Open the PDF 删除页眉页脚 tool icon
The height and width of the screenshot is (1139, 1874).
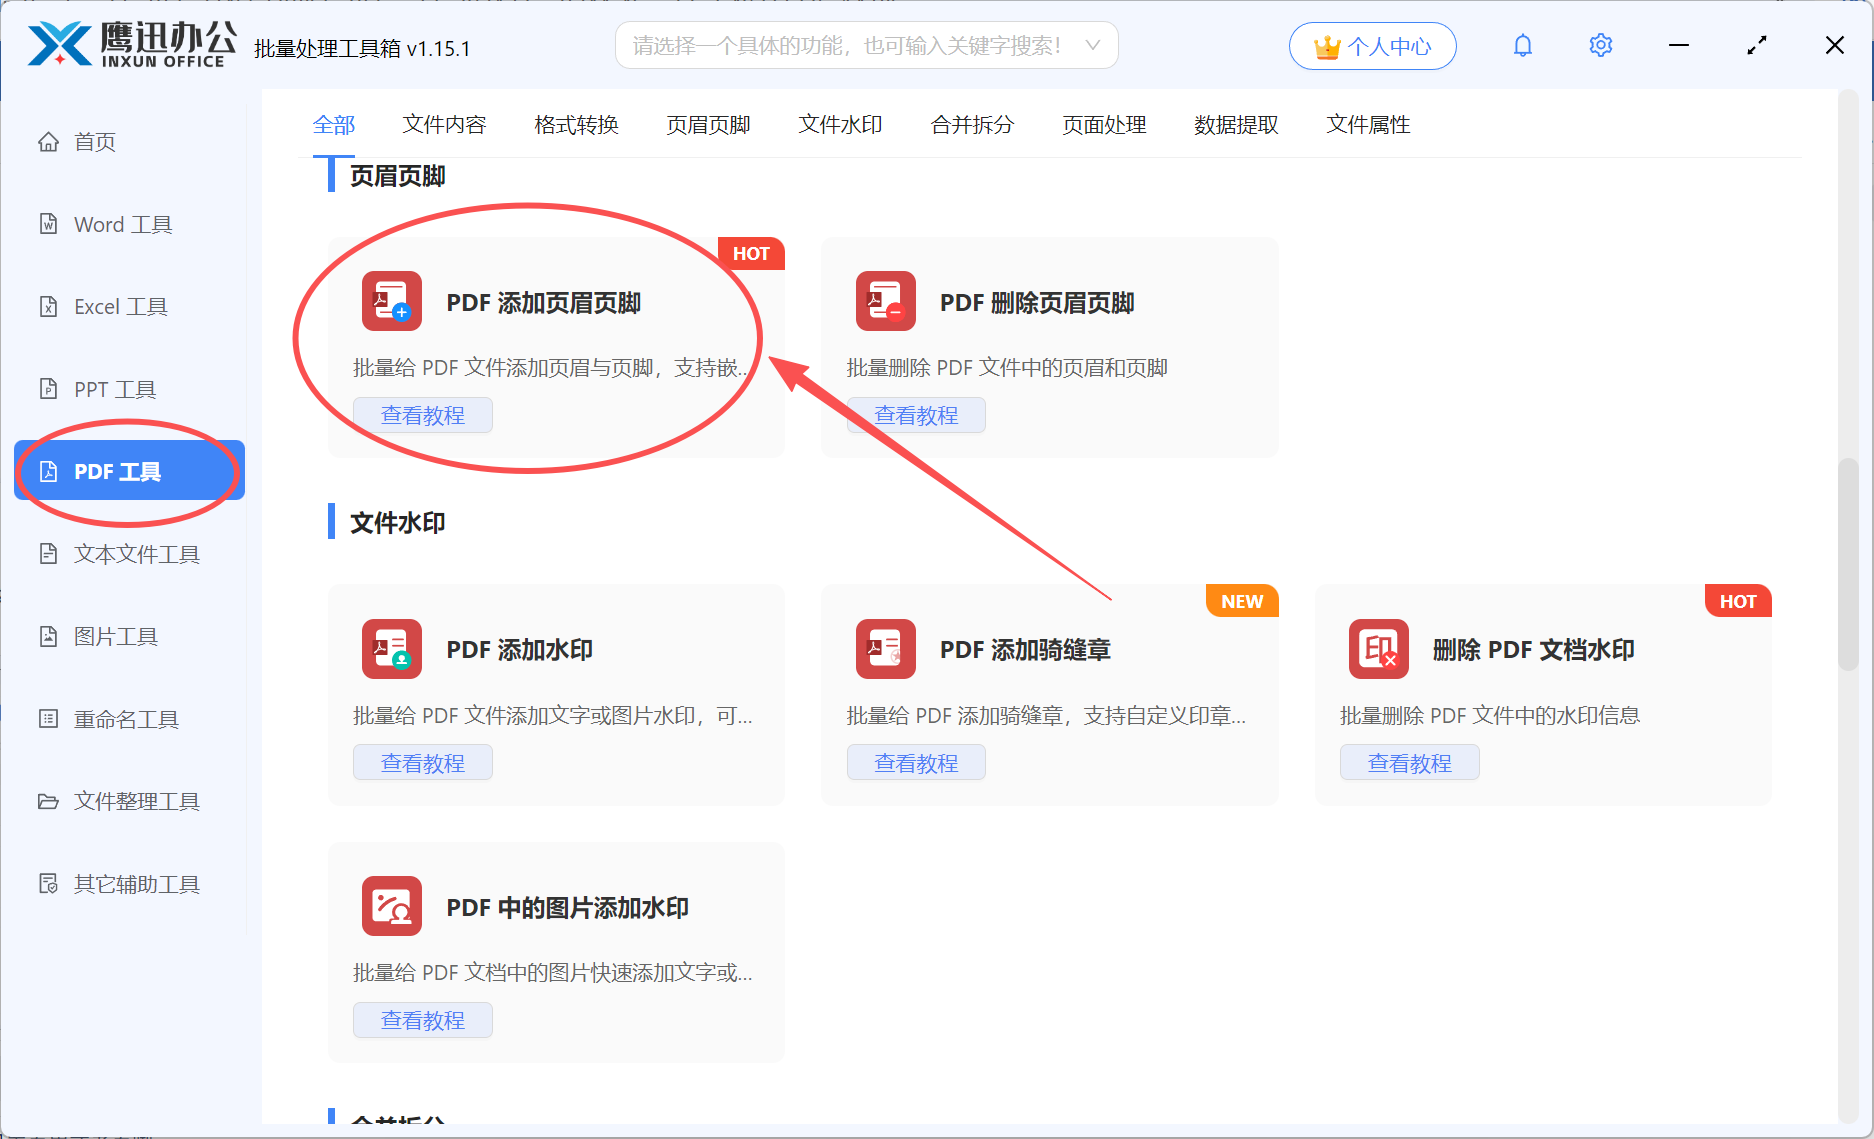(x=886, y=301)
